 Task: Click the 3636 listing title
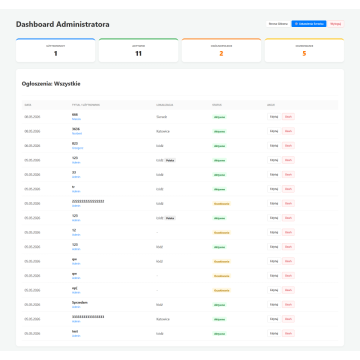76,129
